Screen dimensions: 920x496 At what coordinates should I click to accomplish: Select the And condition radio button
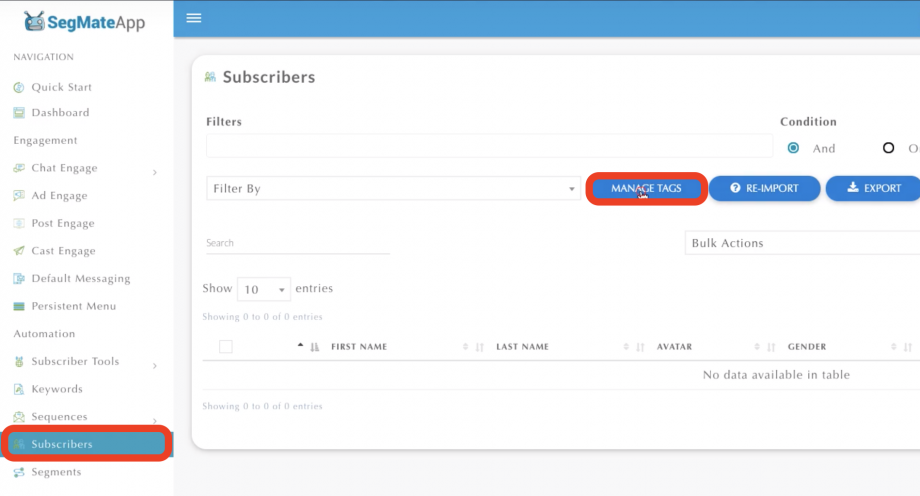click(x=794, y=148)
